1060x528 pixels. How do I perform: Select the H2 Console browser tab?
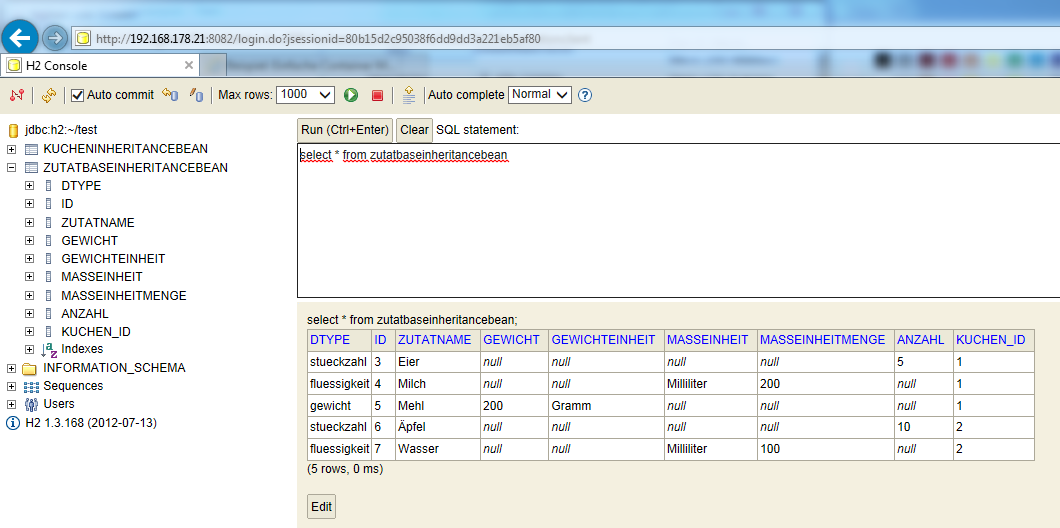click(99, 66)
